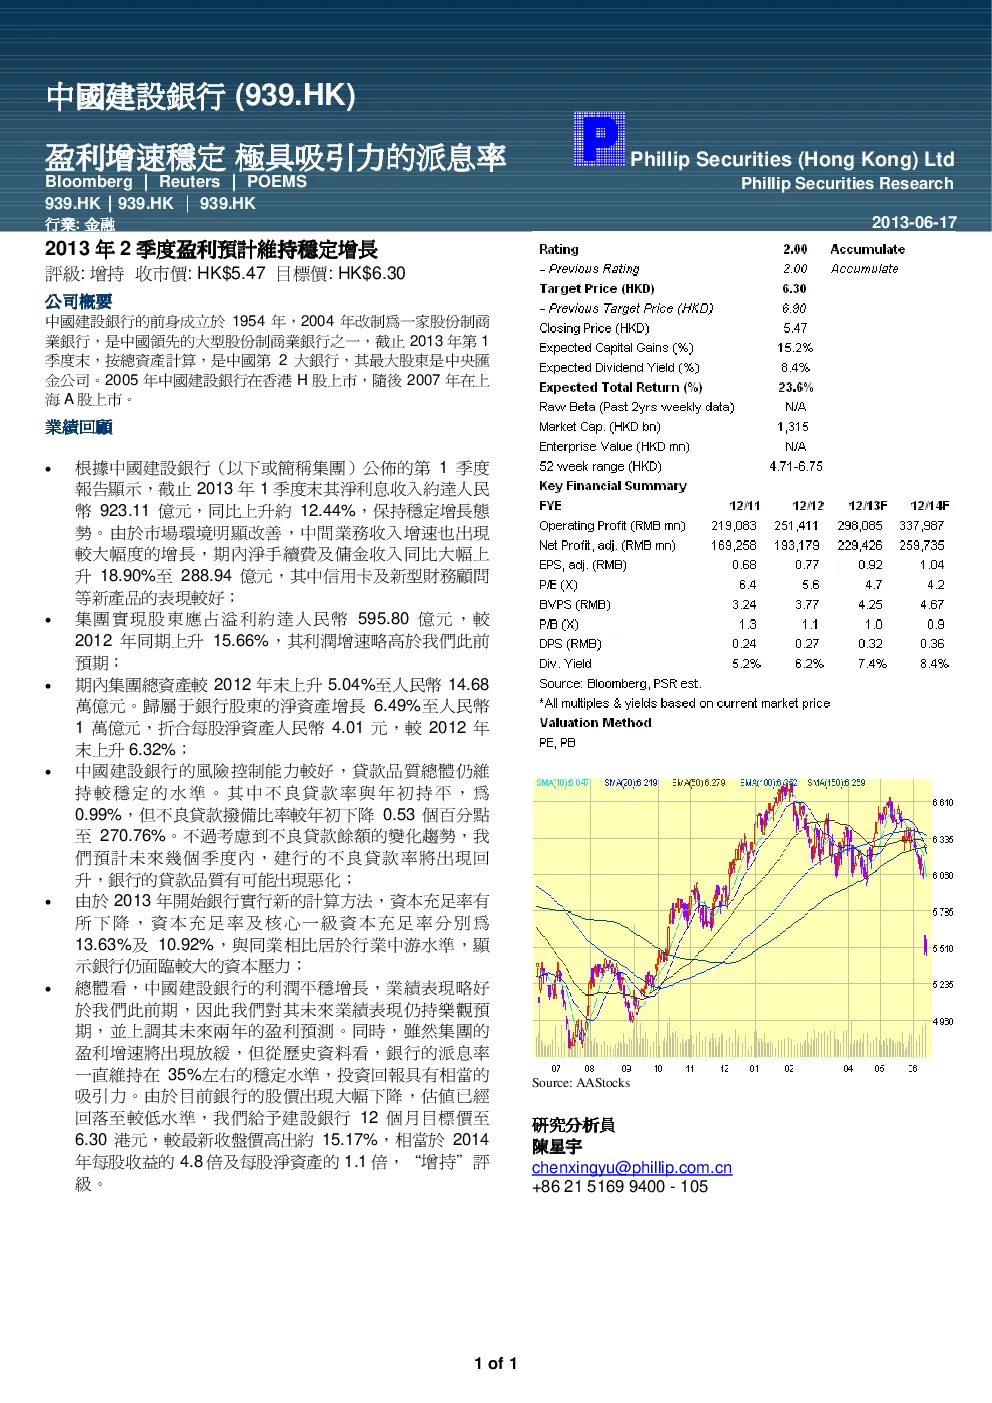Screen dimensions: 992x1403
Task: Click the Reuters label in header
Action: click(x=189, y=181)
